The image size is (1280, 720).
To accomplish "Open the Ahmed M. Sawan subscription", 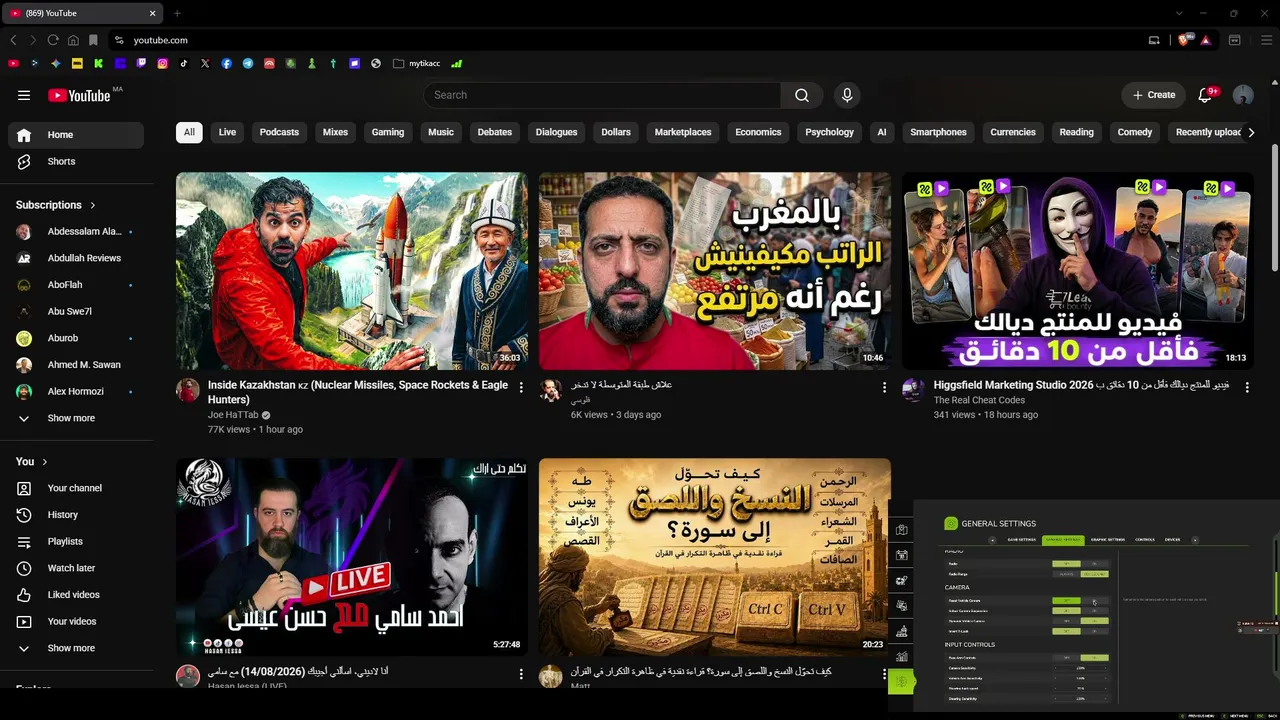I will (76, 365).
